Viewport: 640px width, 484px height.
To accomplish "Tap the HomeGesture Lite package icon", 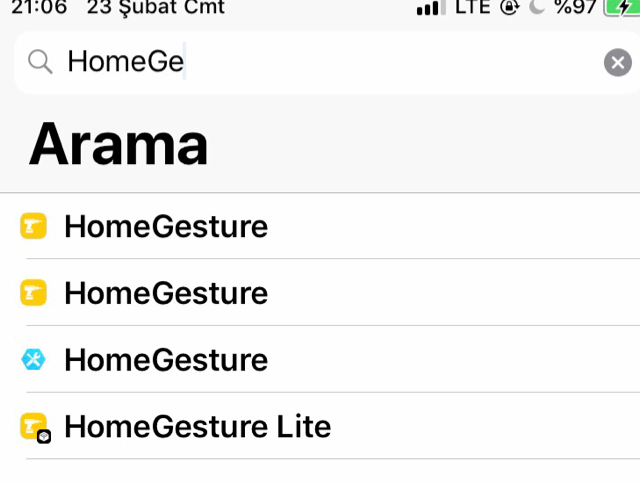I will pos(35,428).
